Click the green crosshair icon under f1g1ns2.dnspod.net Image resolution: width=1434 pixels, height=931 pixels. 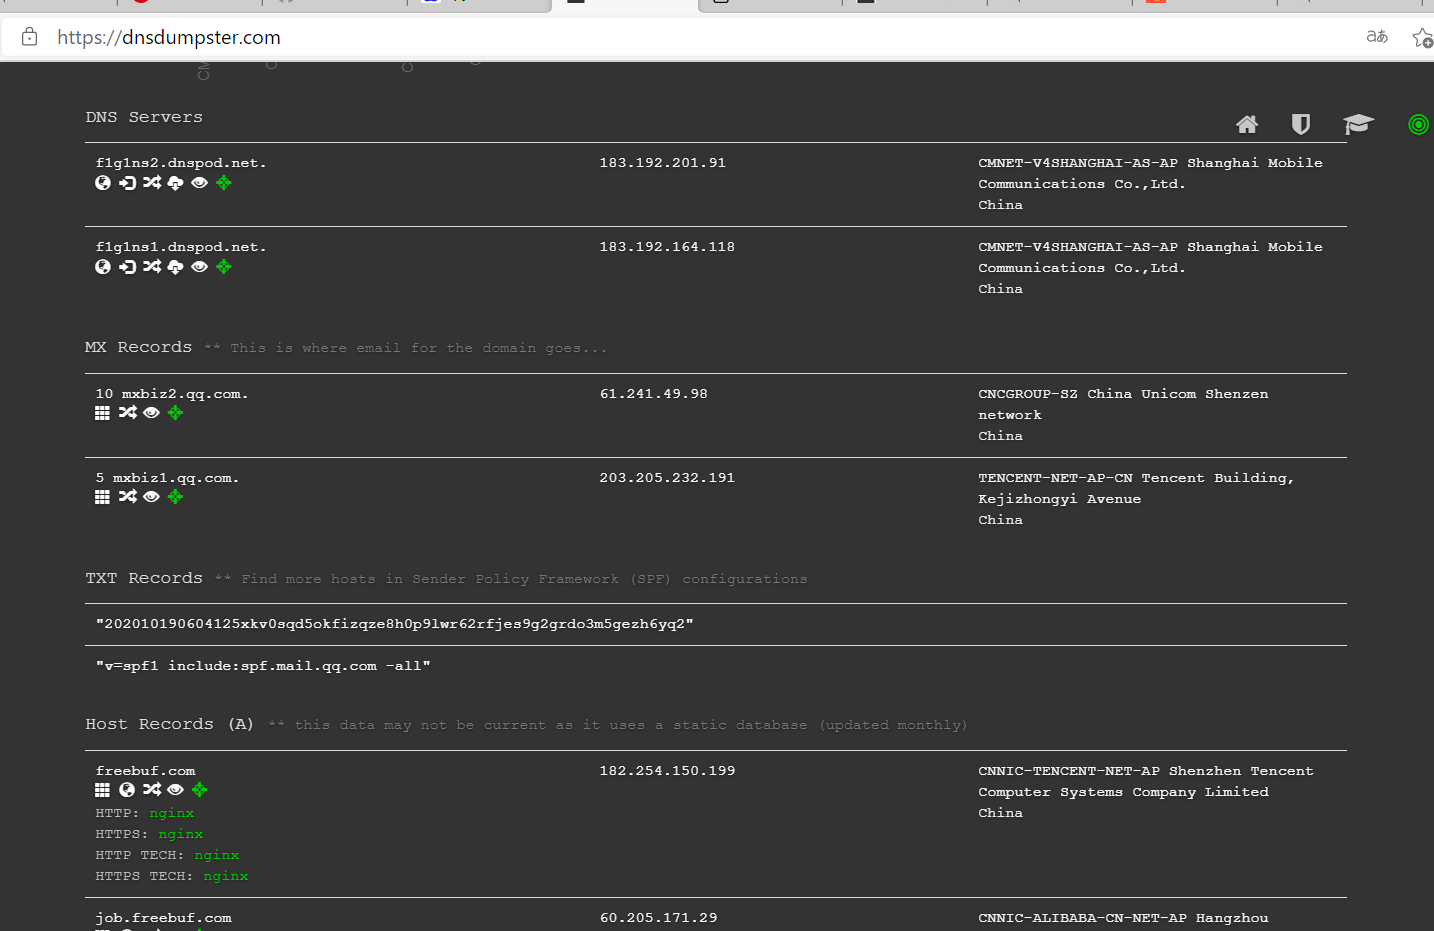coord(224,183)
